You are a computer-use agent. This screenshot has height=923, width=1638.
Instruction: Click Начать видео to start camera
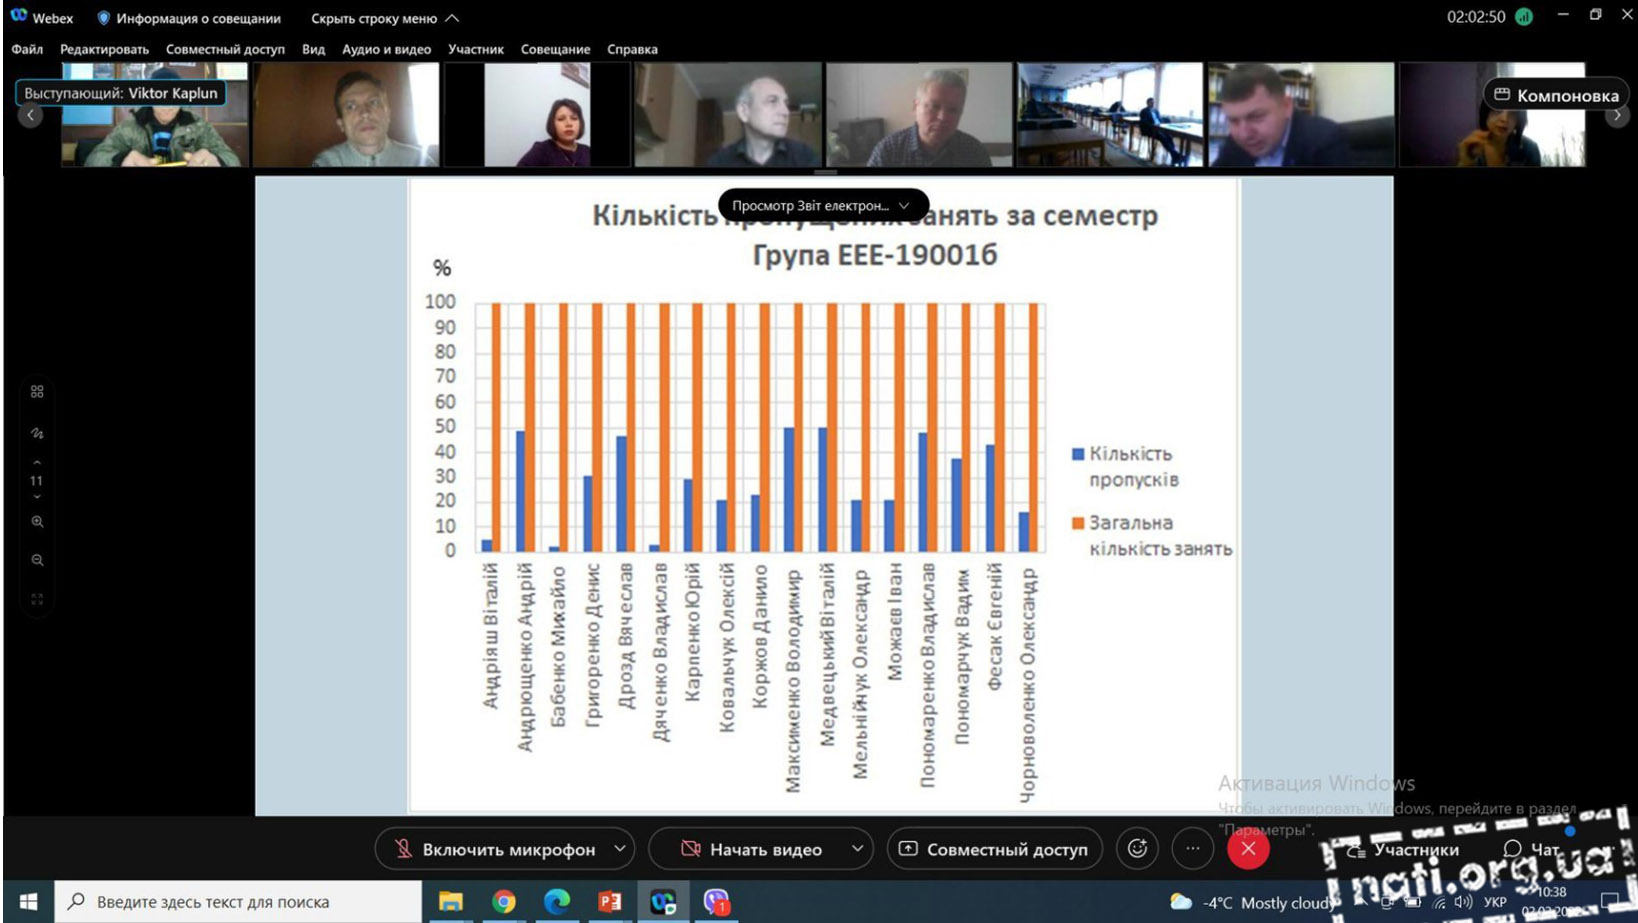pyautogui.click(x=752, y=849)
